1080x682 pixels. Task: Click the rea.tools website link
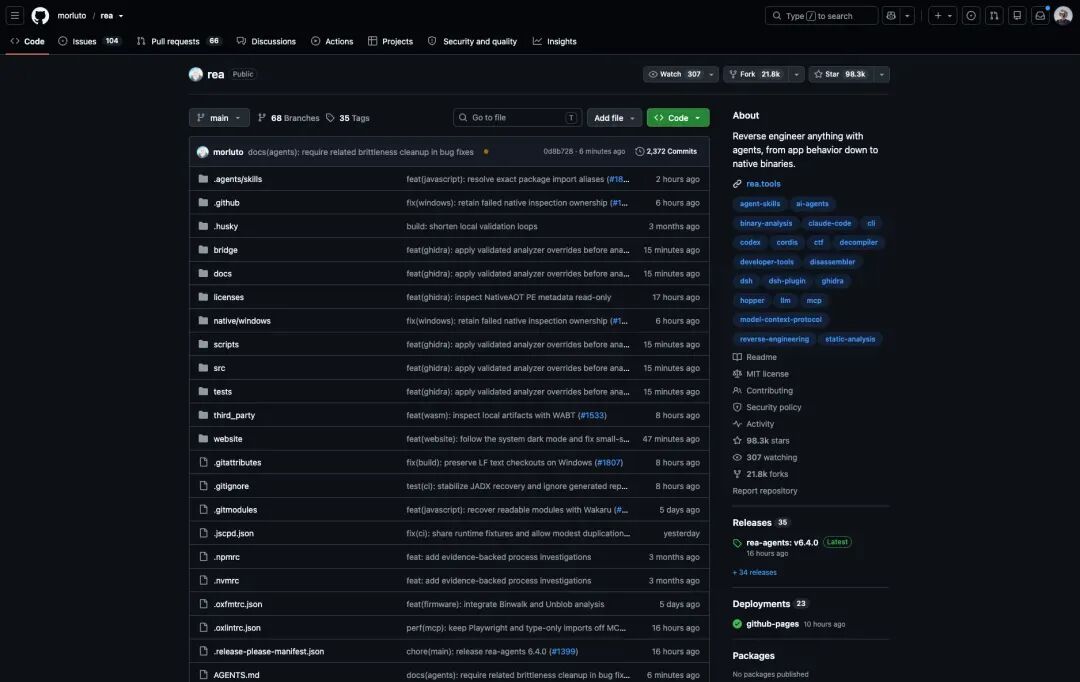click(763, 184)
